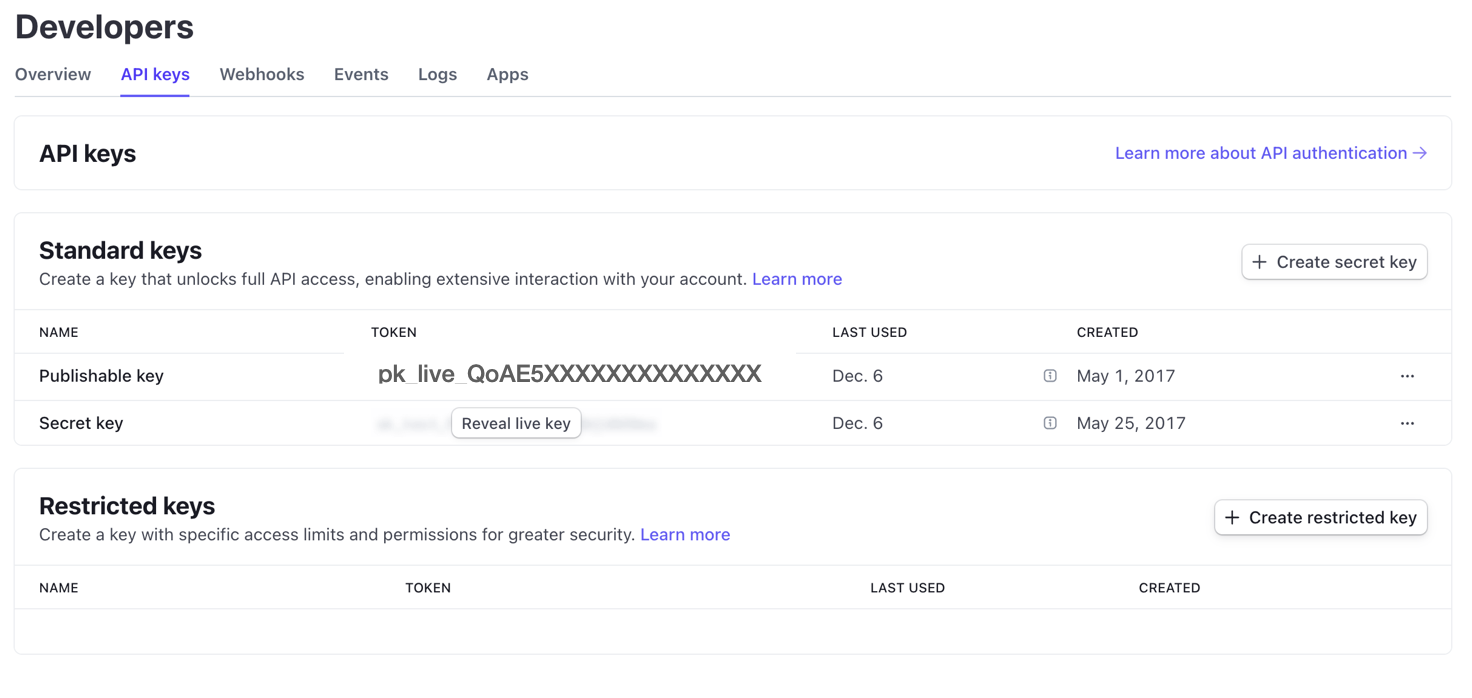Click the Create restricted key button
Screen dimensions: 1472x698
[1320, 518]
